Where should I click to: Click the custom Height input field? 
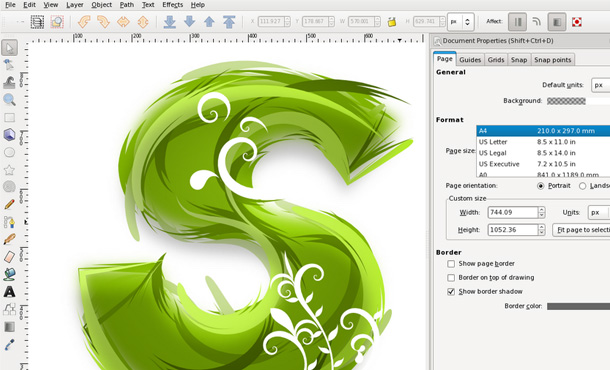513,230
